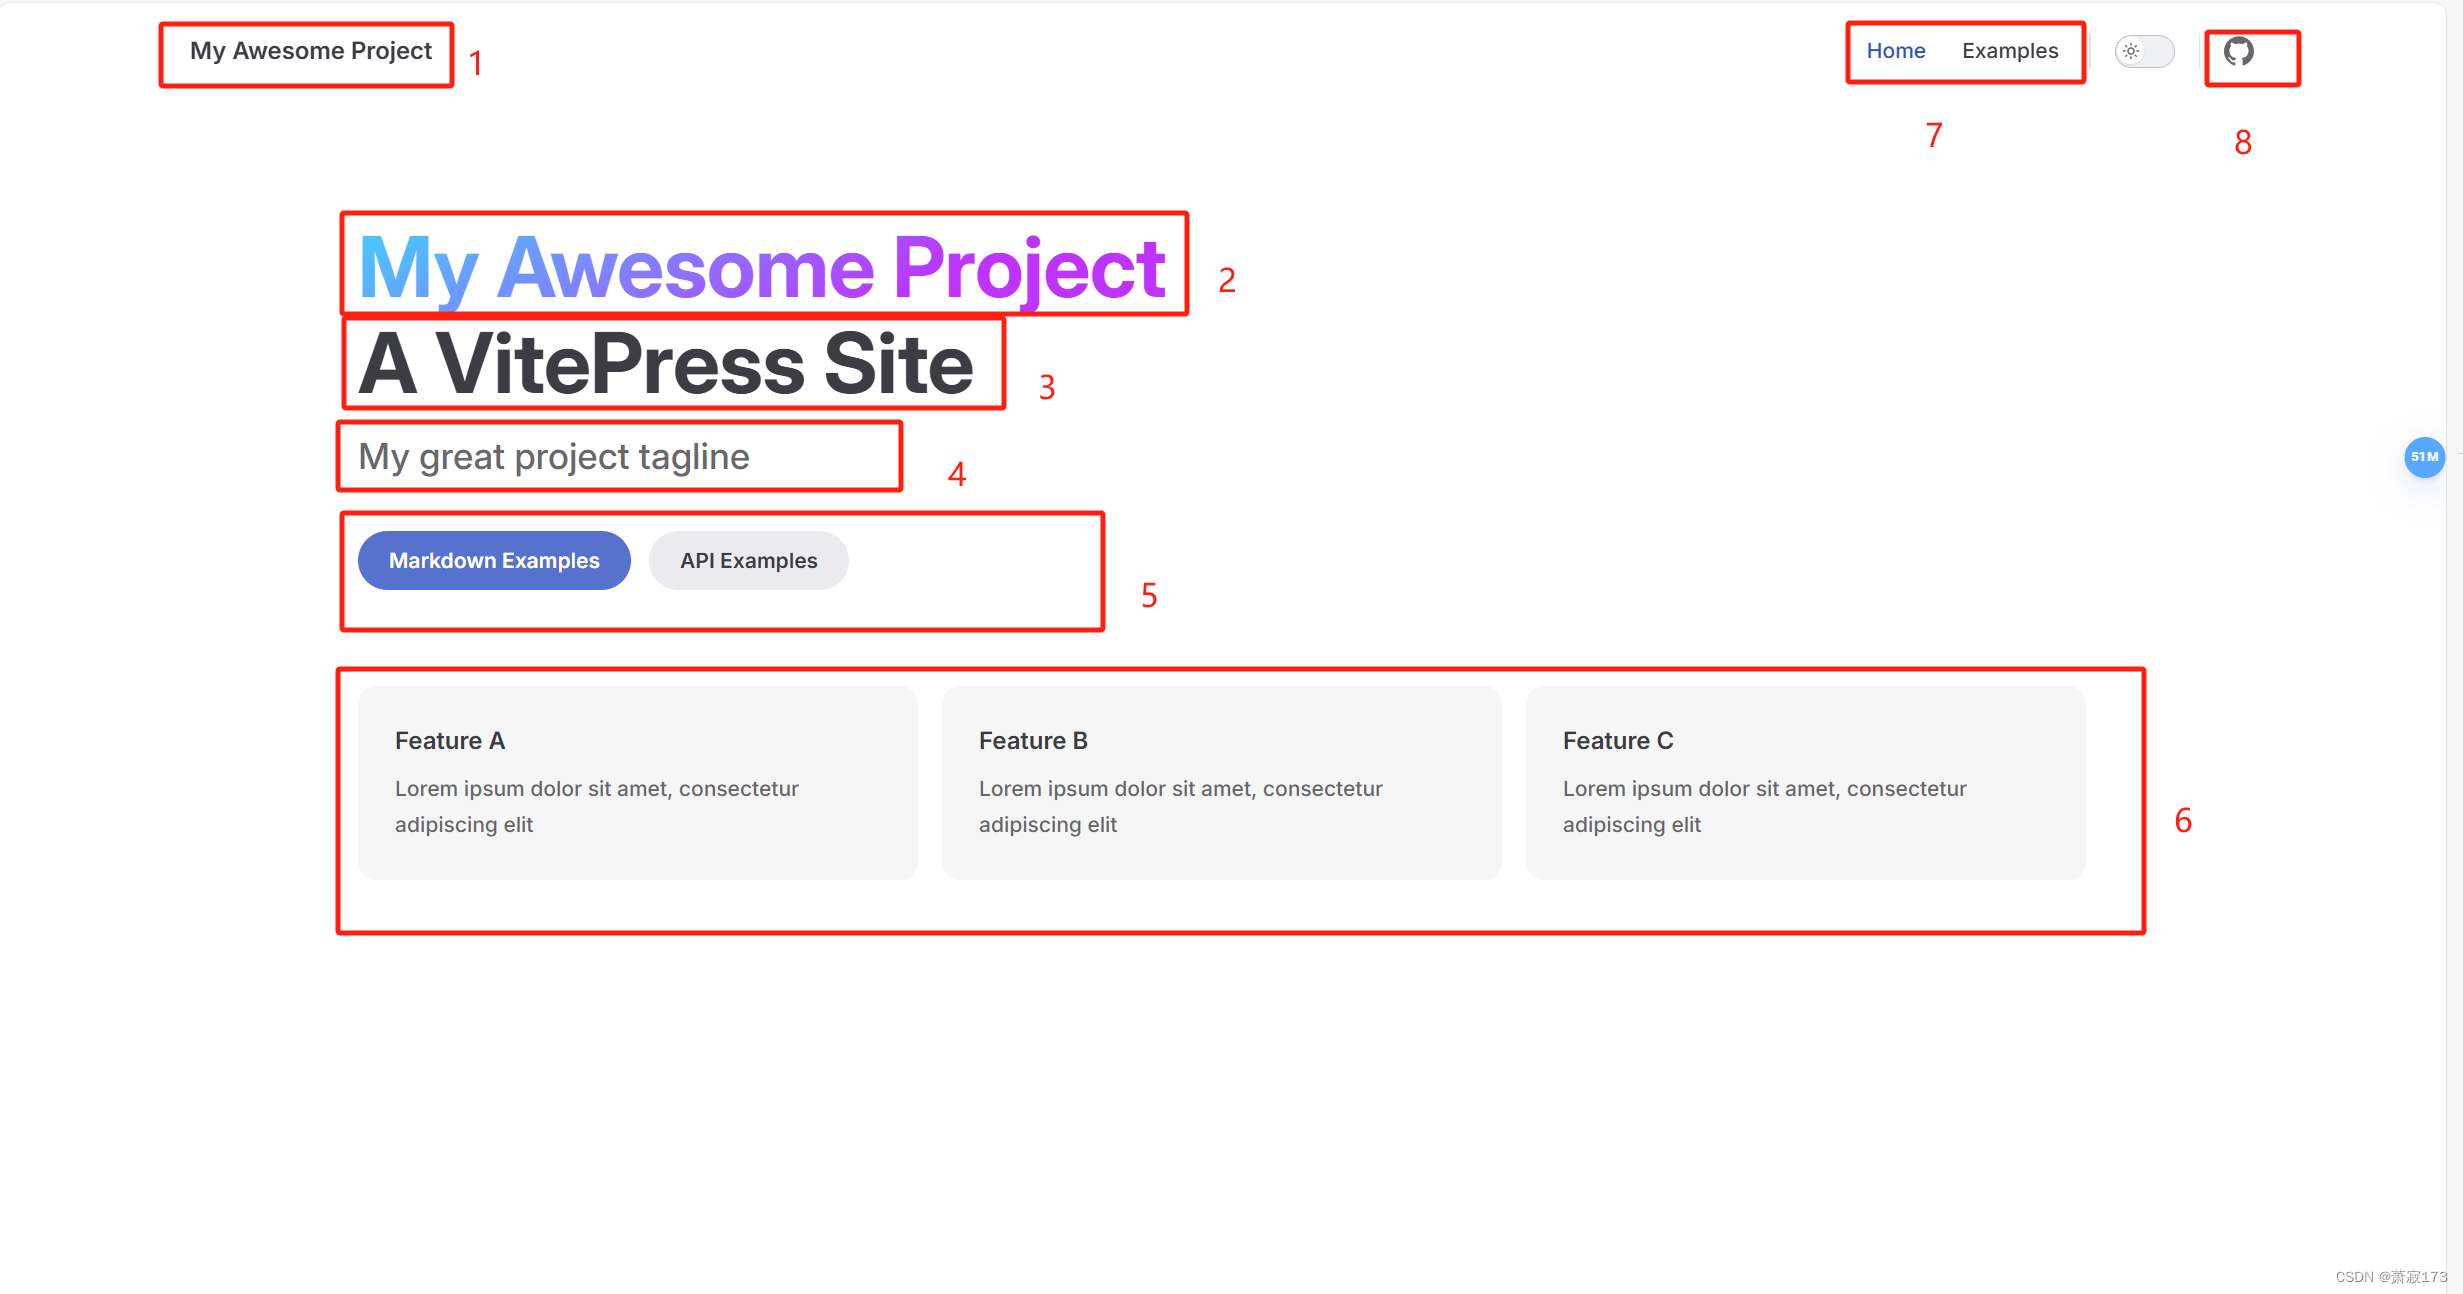
Task: Click the Home navigation menu item
Action: (x=1893, y=51)
